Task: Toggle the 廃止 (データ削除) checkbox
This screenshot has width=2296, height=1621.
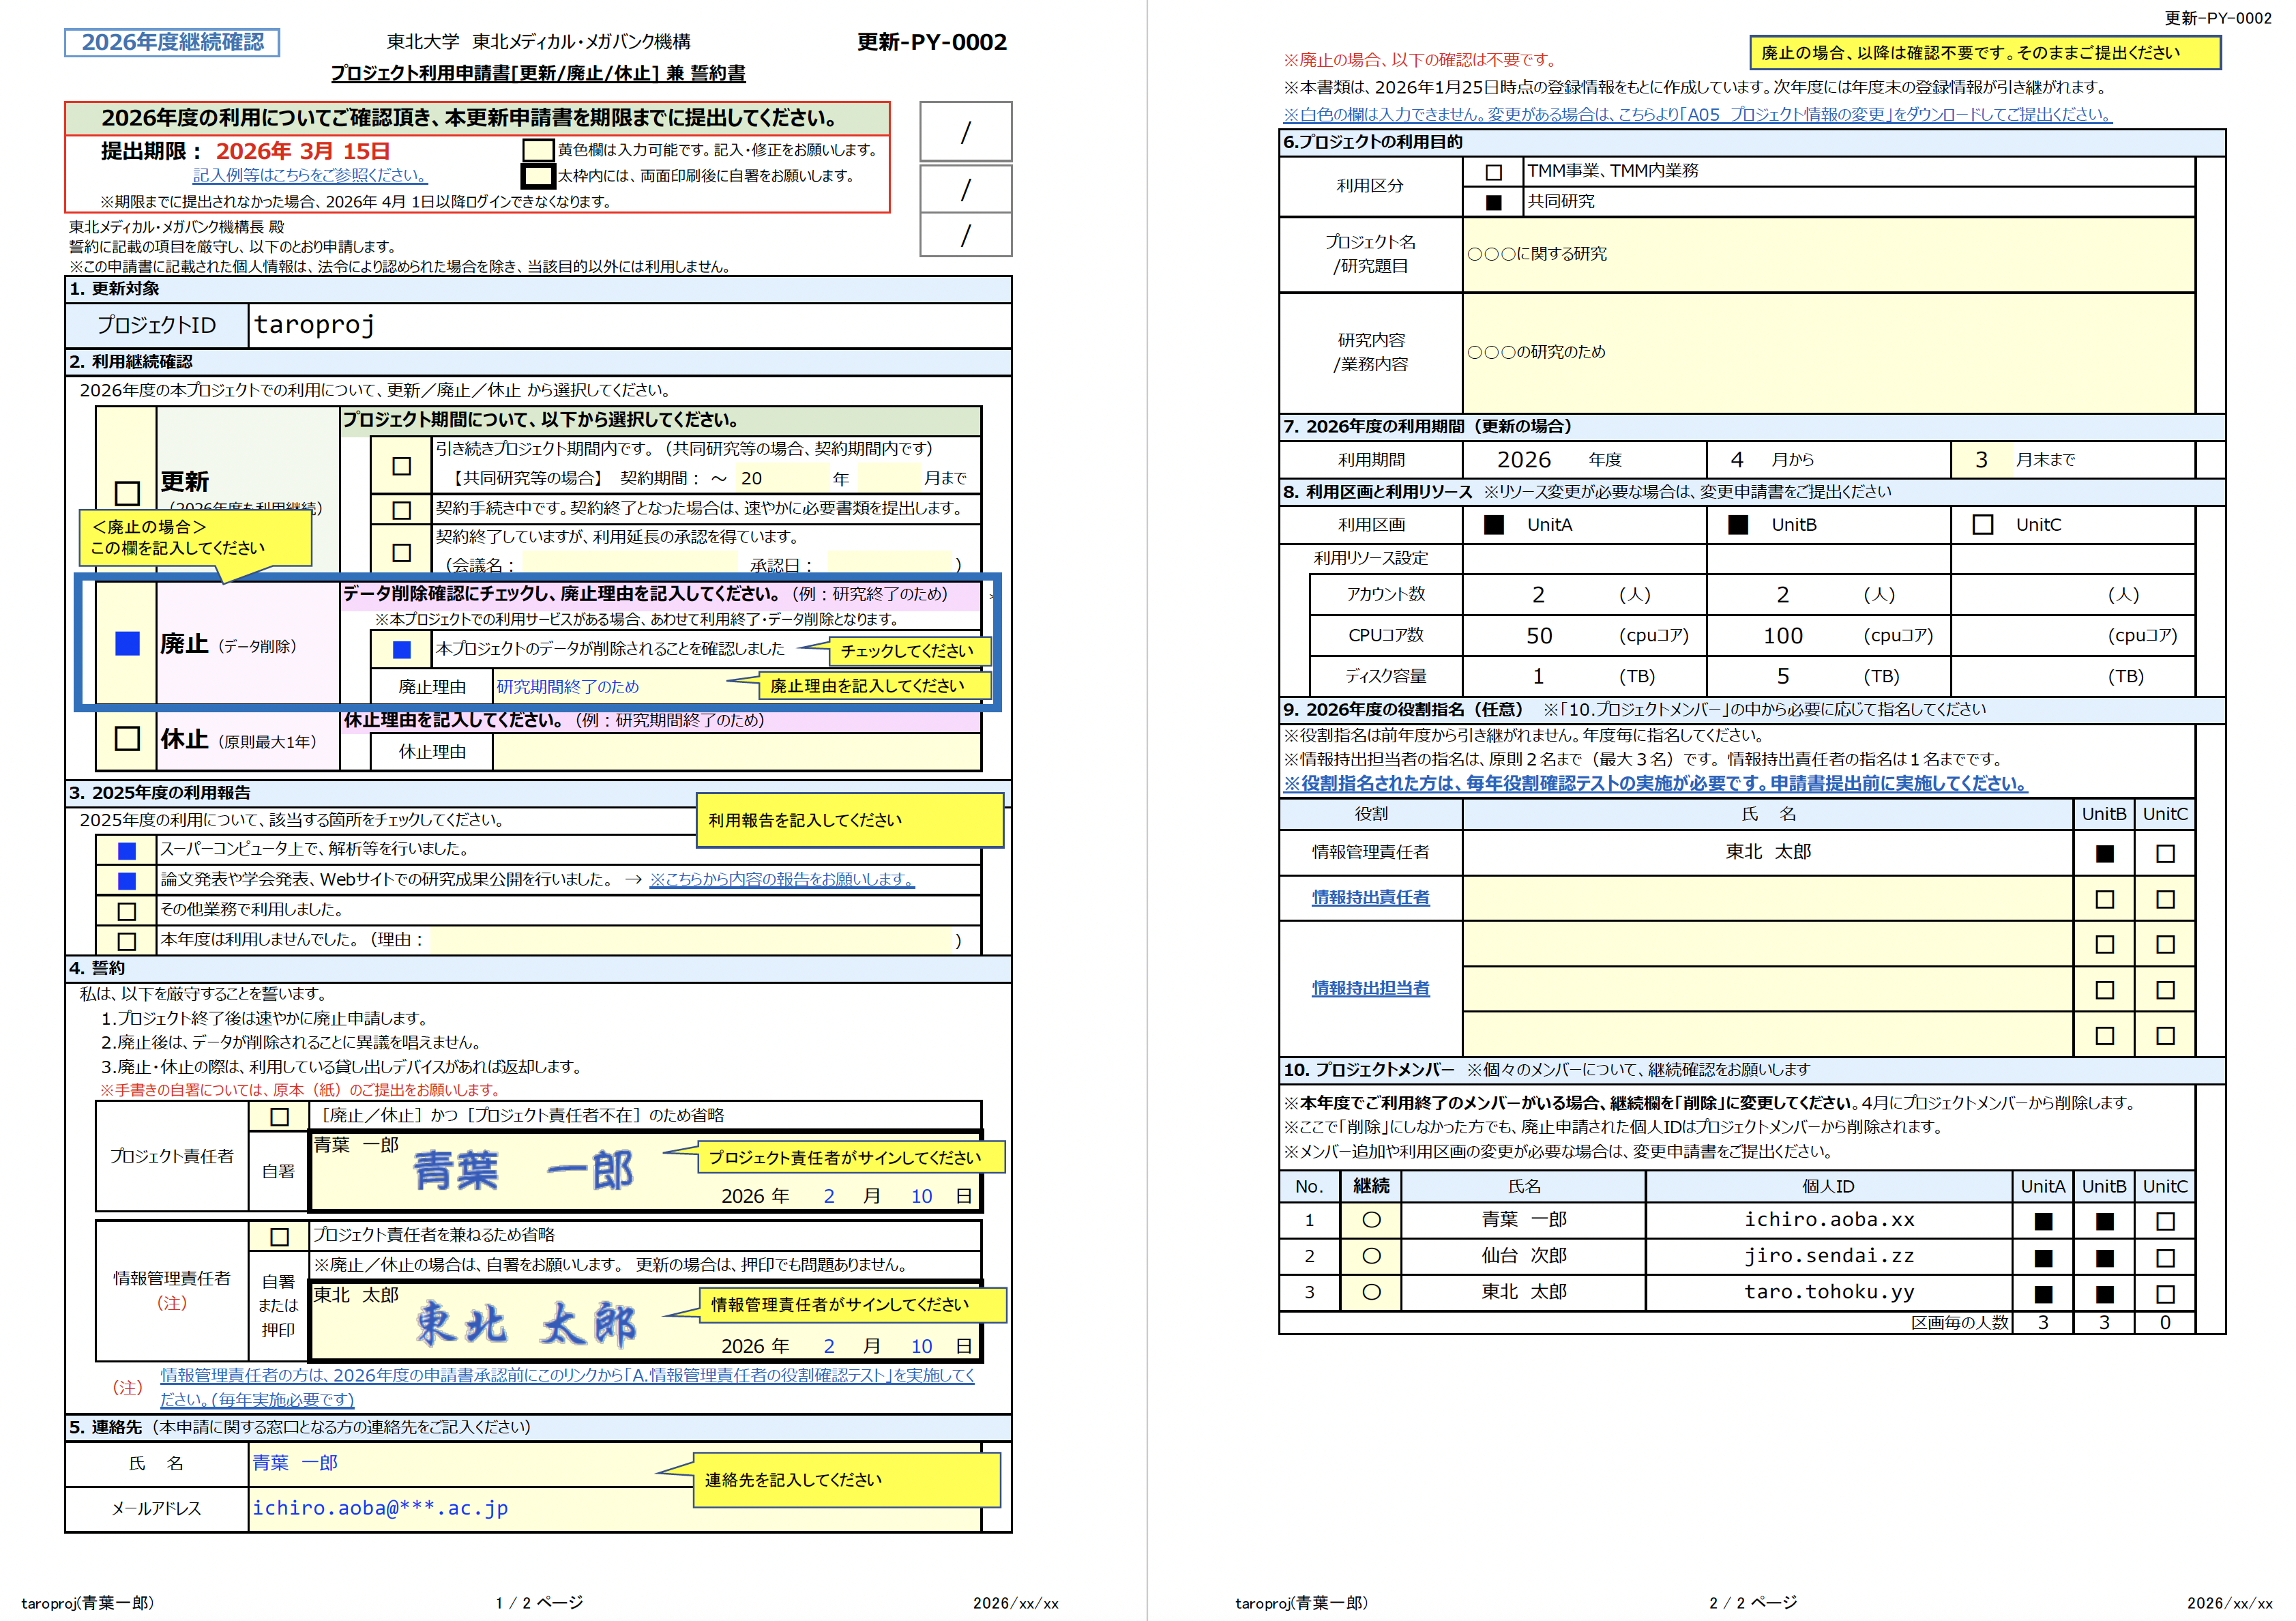Action: coord(127,644)
